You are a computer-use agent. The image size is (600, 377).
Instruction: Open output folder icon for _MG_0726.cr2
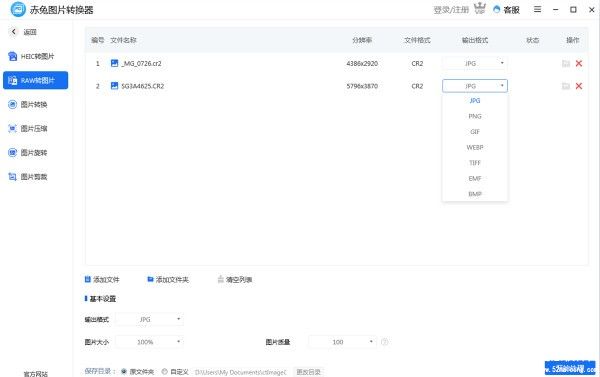[x=566, y=64]
